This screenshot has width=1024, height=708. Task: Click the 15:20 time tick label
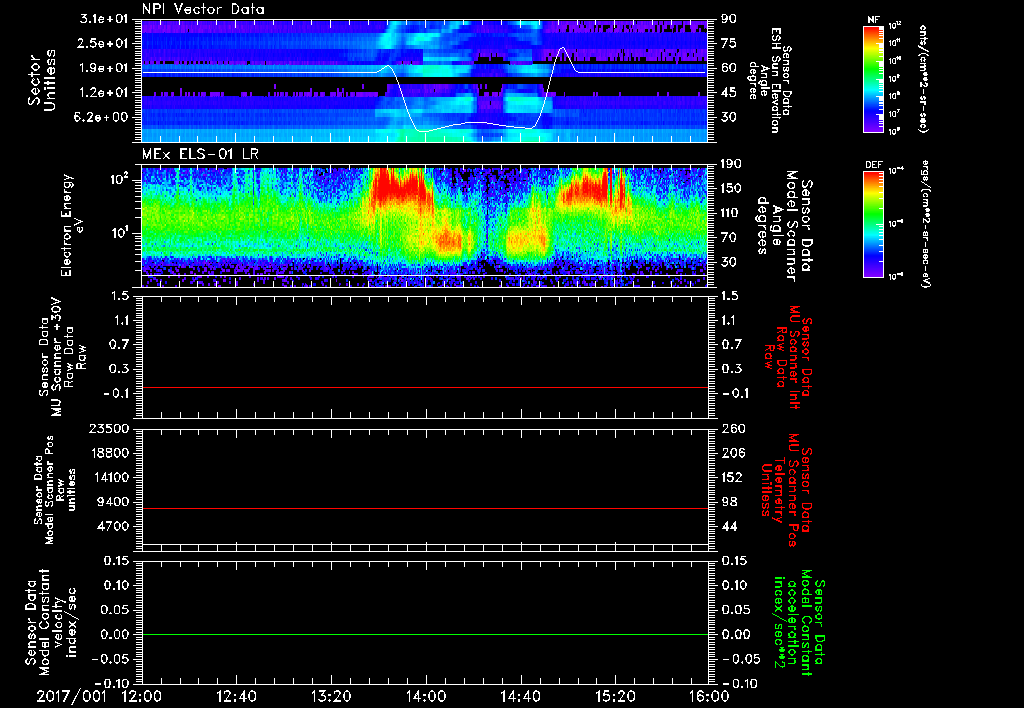(x=615, y=696)
